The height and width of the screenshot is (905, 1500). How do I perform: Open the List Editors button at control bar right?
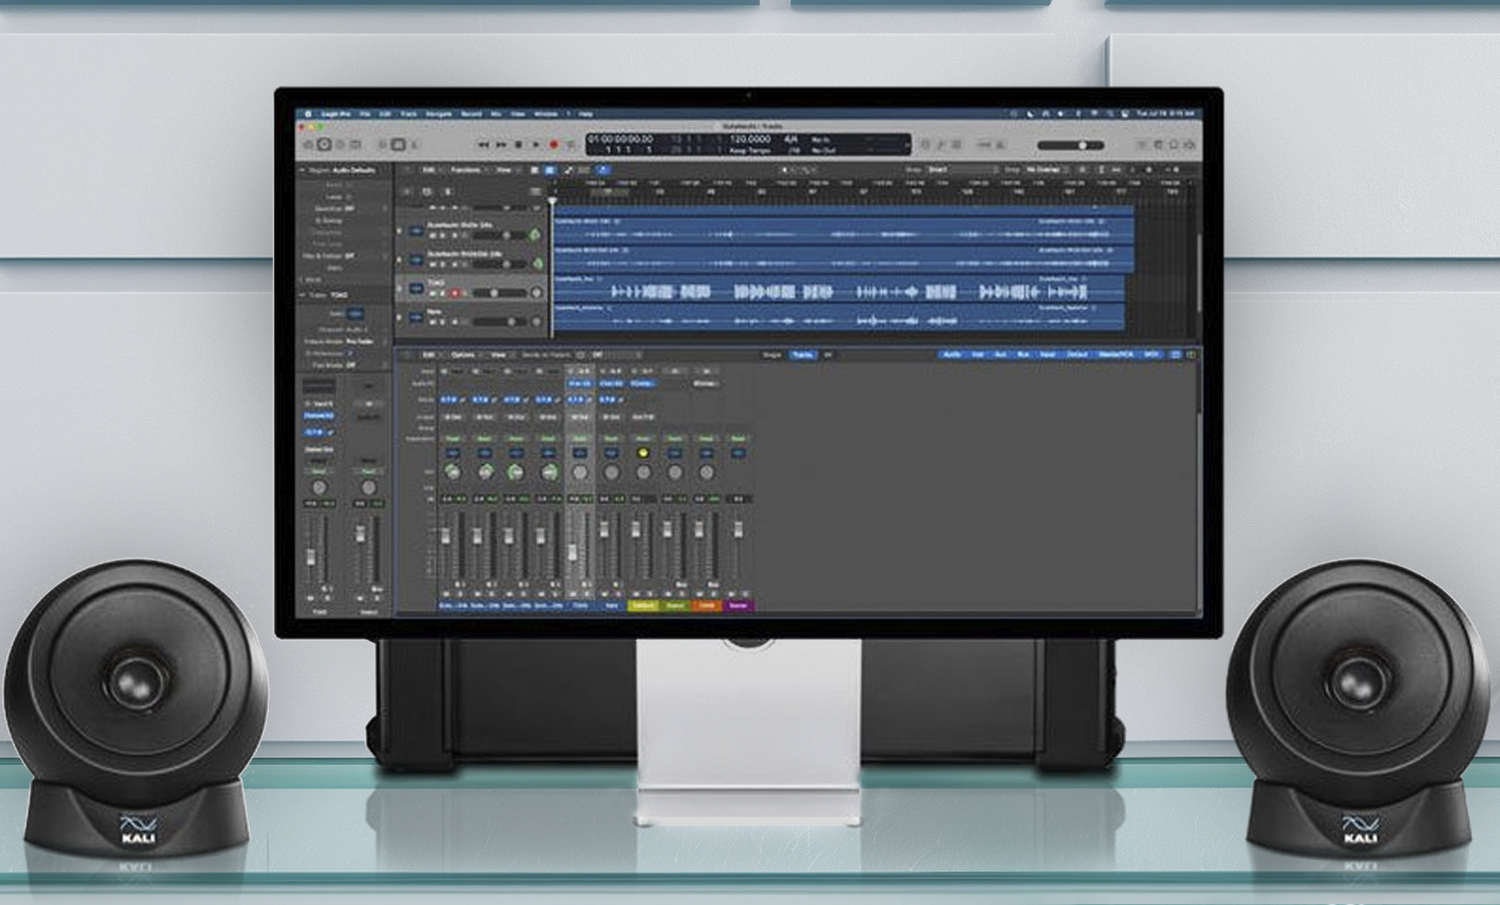click(1141, 145)
